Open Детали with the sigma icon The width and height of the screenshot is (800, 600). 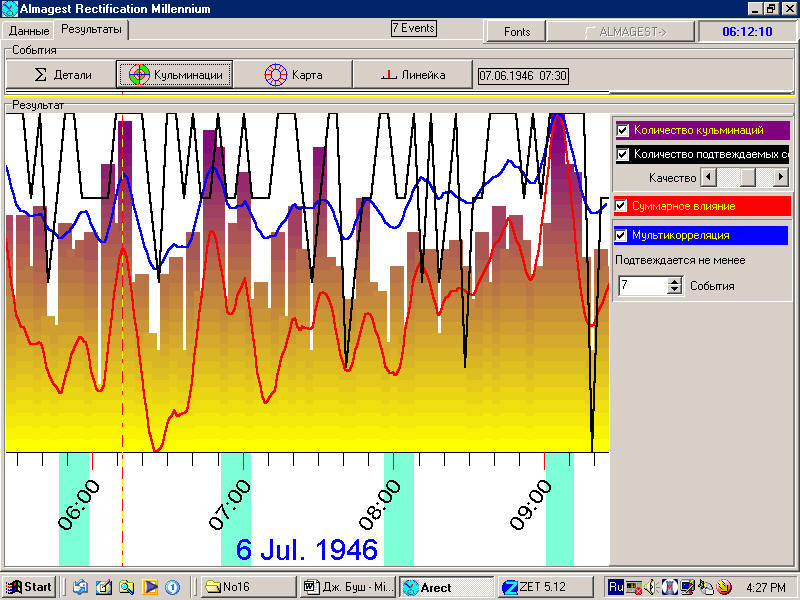coord(61,74)
